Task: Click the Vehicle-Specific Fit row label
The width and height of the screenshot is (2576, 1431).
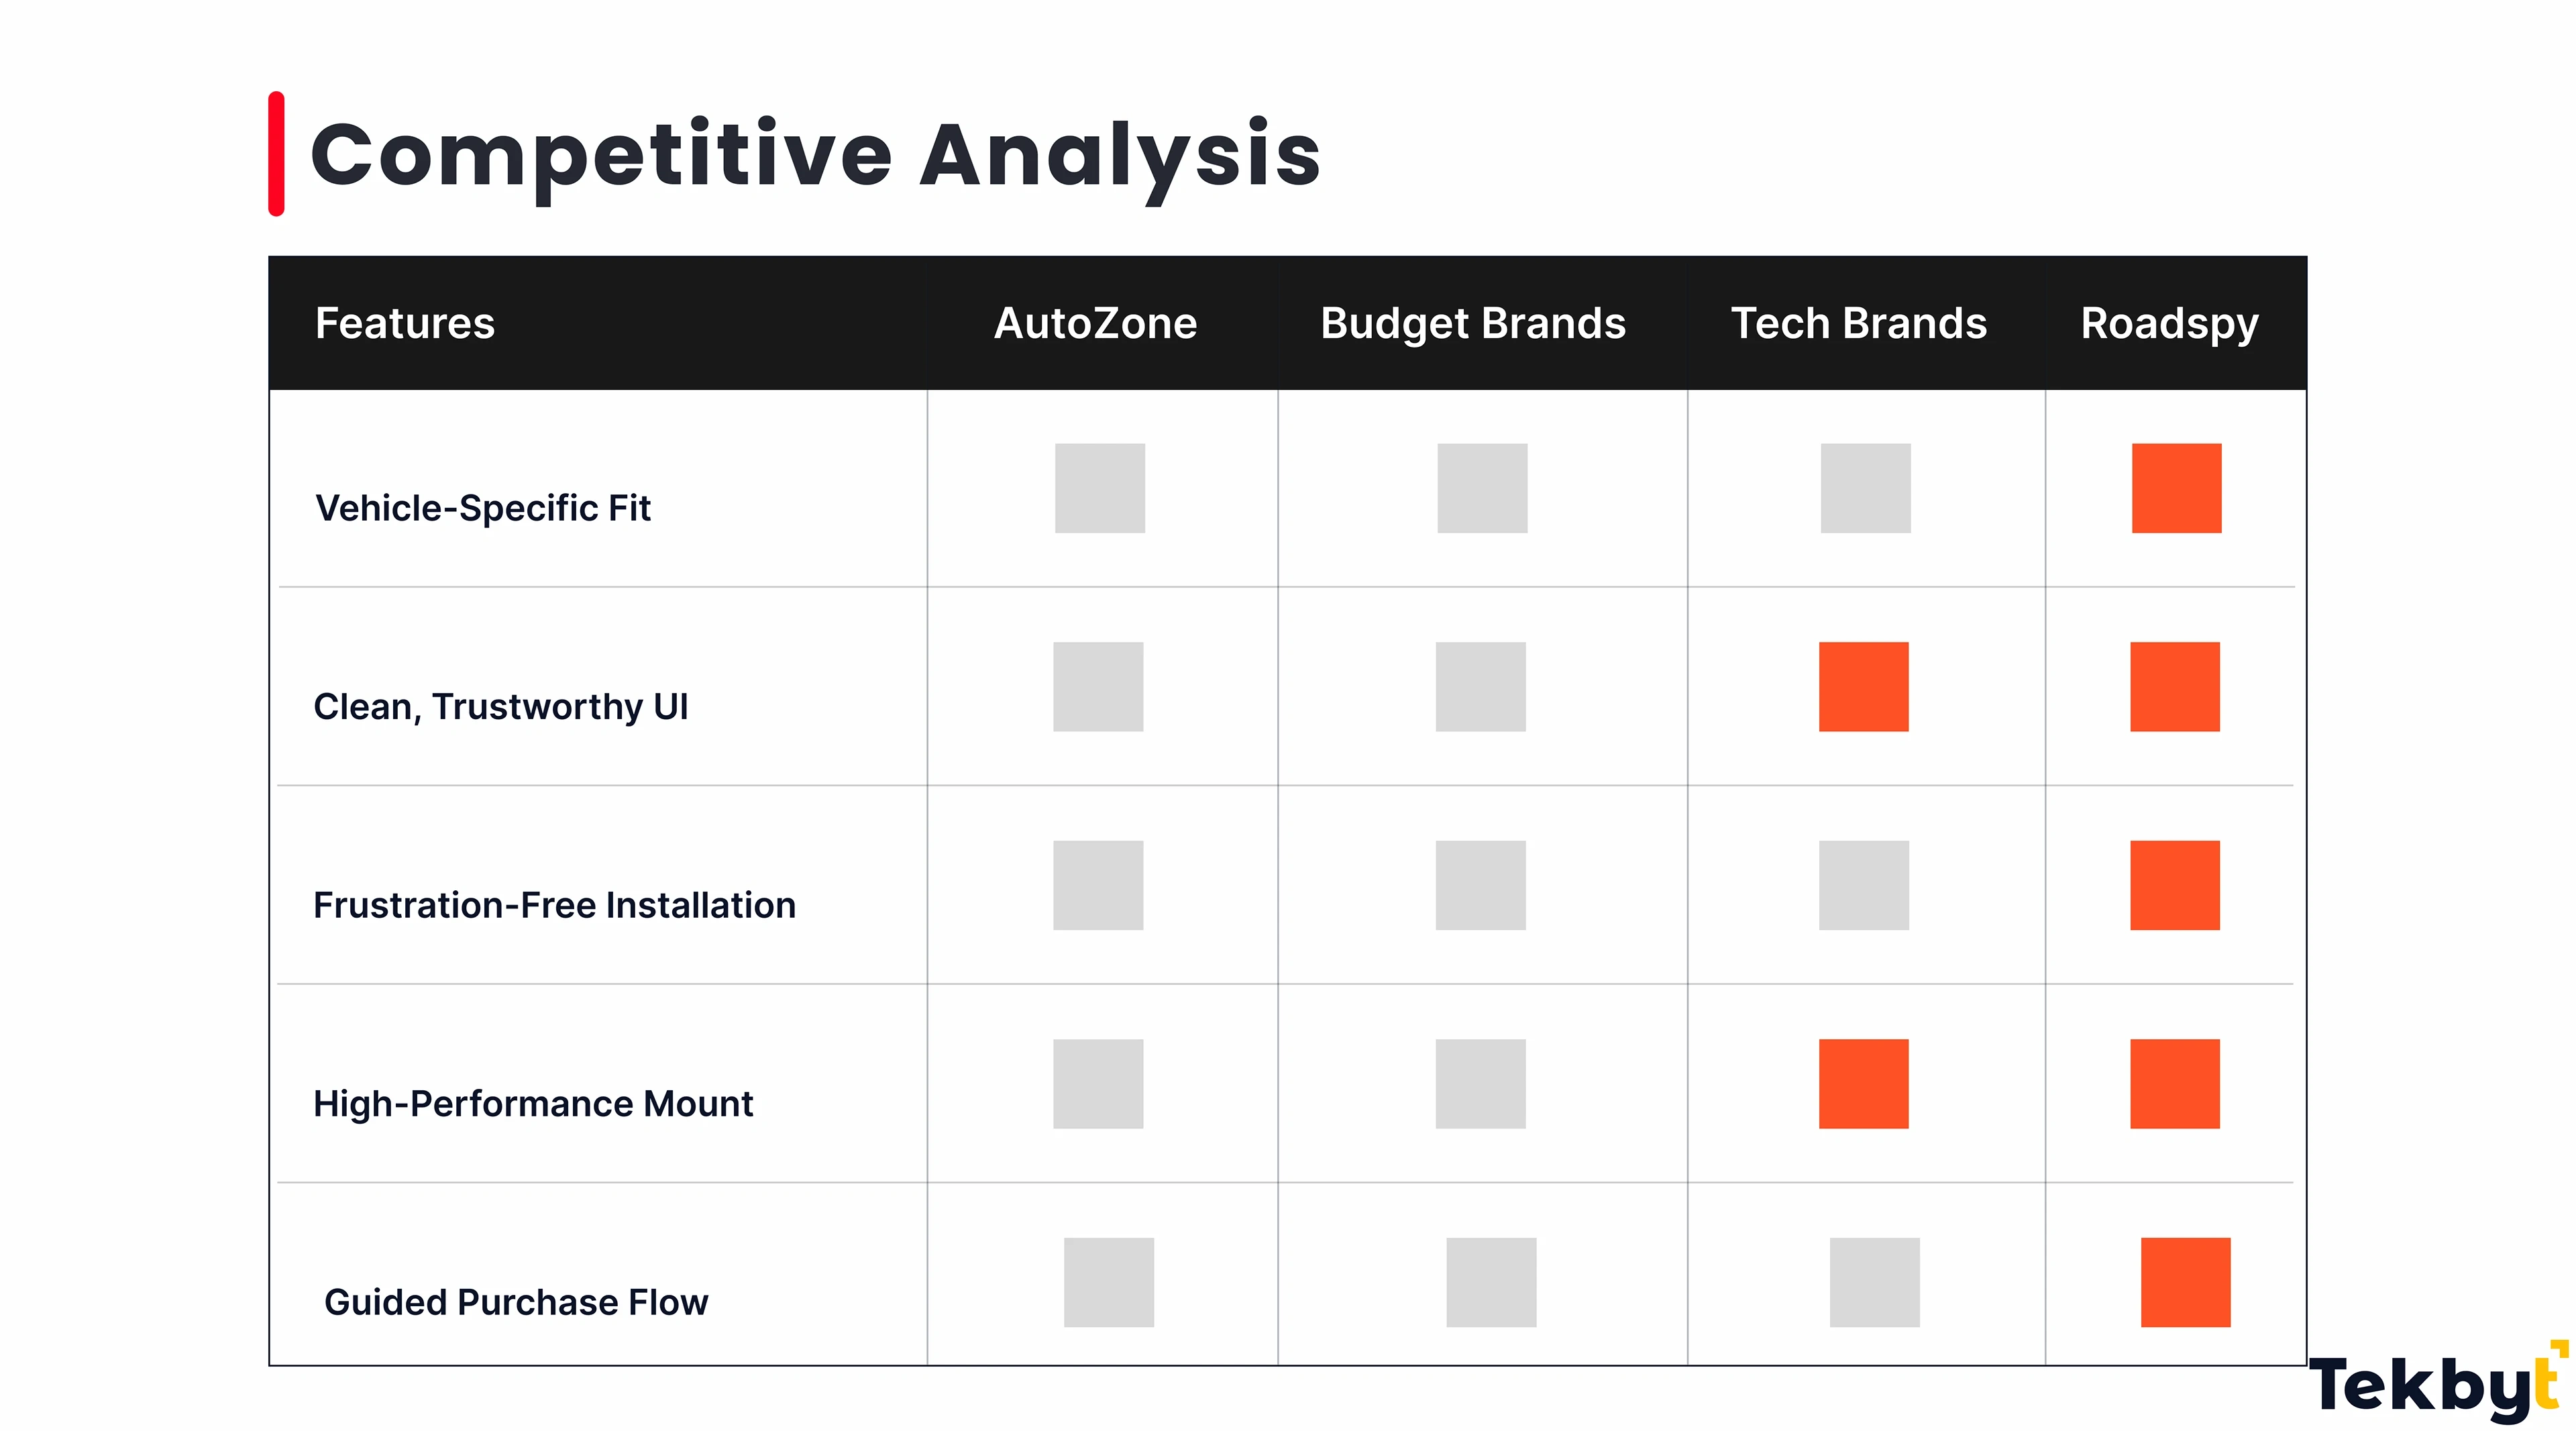Action: pyautogui.click(x=483, y=508)
